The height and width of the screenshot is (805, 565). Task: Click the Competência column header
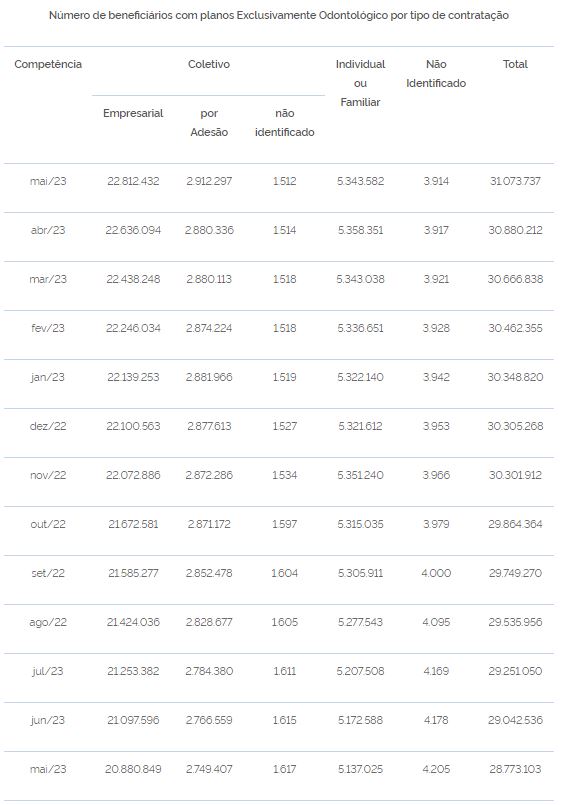(48, 64)
